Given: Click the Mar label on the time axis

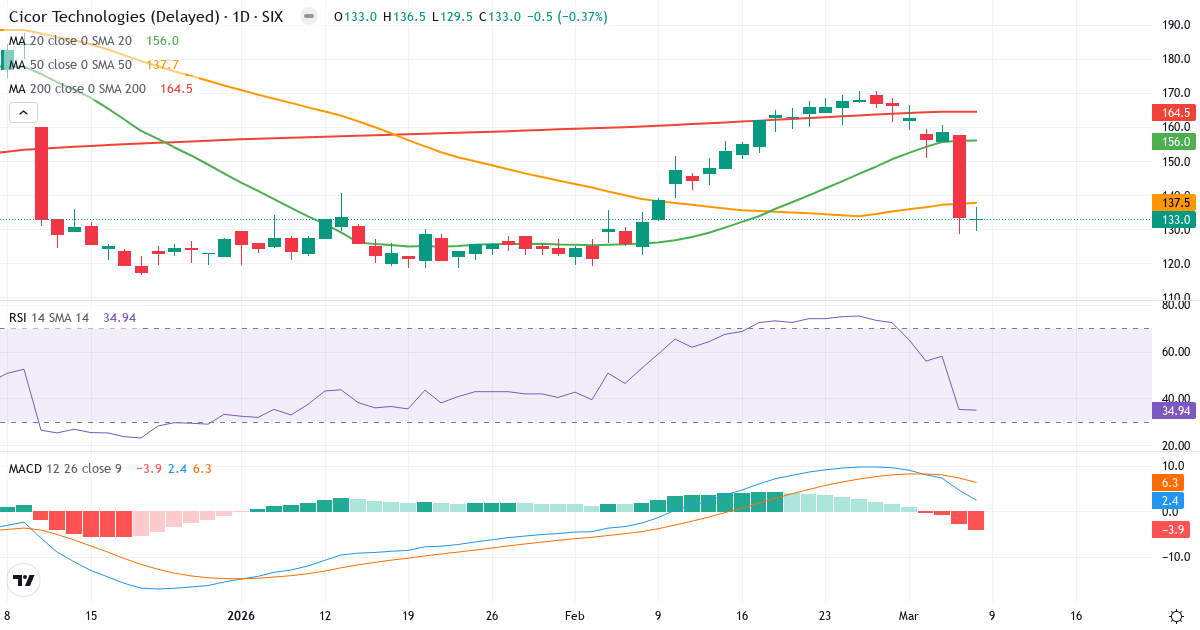Looking at the screenshot, I should (x=909, y=616).
